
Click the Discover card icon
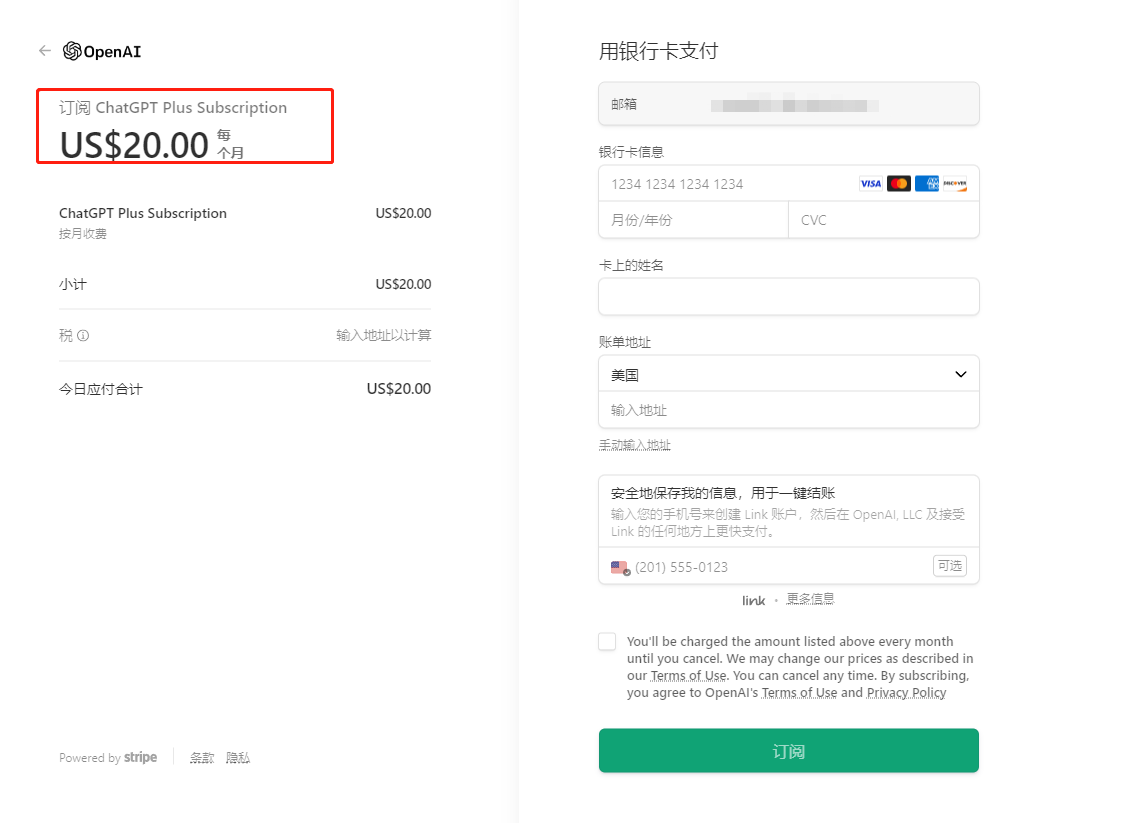click(x=955, y=184)
